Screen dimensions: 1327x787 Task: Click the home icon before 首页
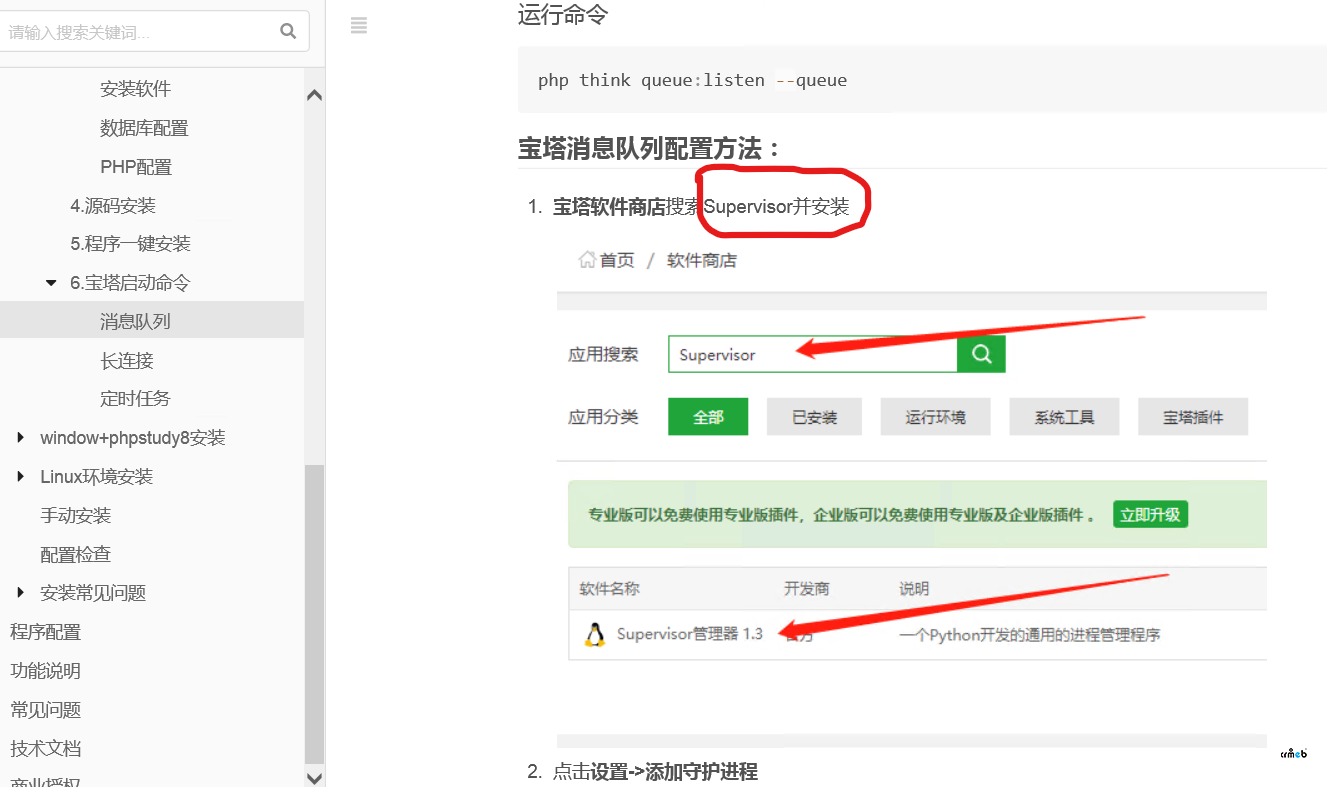tap(587, 260)
